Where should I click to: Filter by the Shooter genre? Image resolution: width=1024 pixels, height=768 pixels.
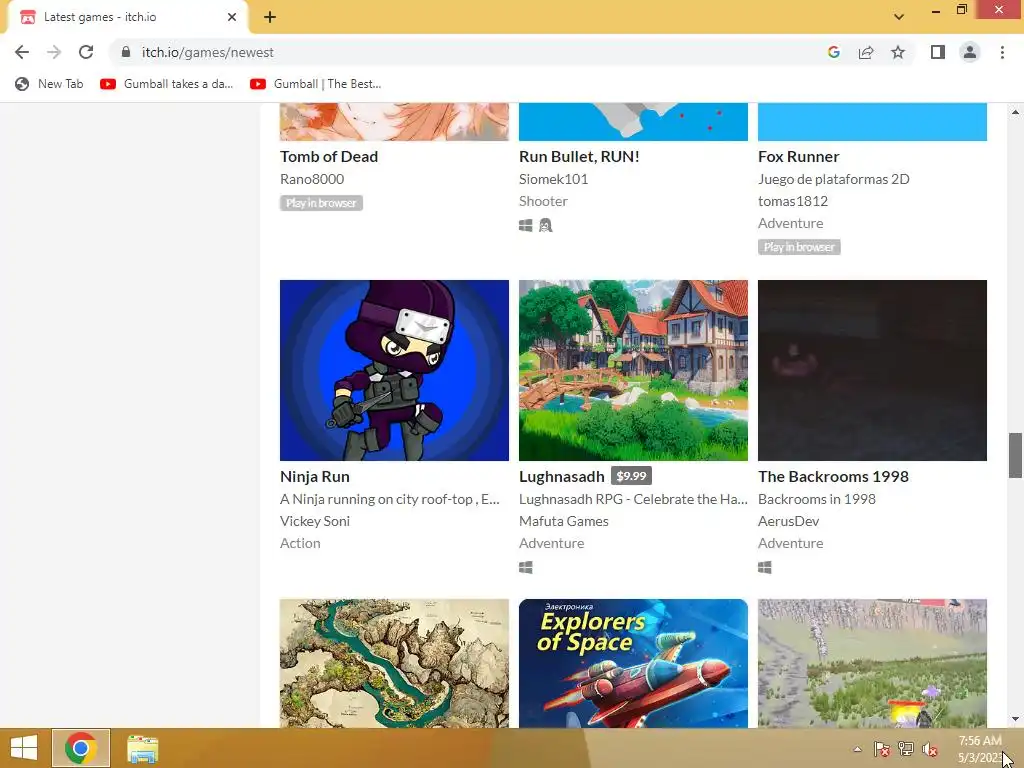[x=543, y=201]
